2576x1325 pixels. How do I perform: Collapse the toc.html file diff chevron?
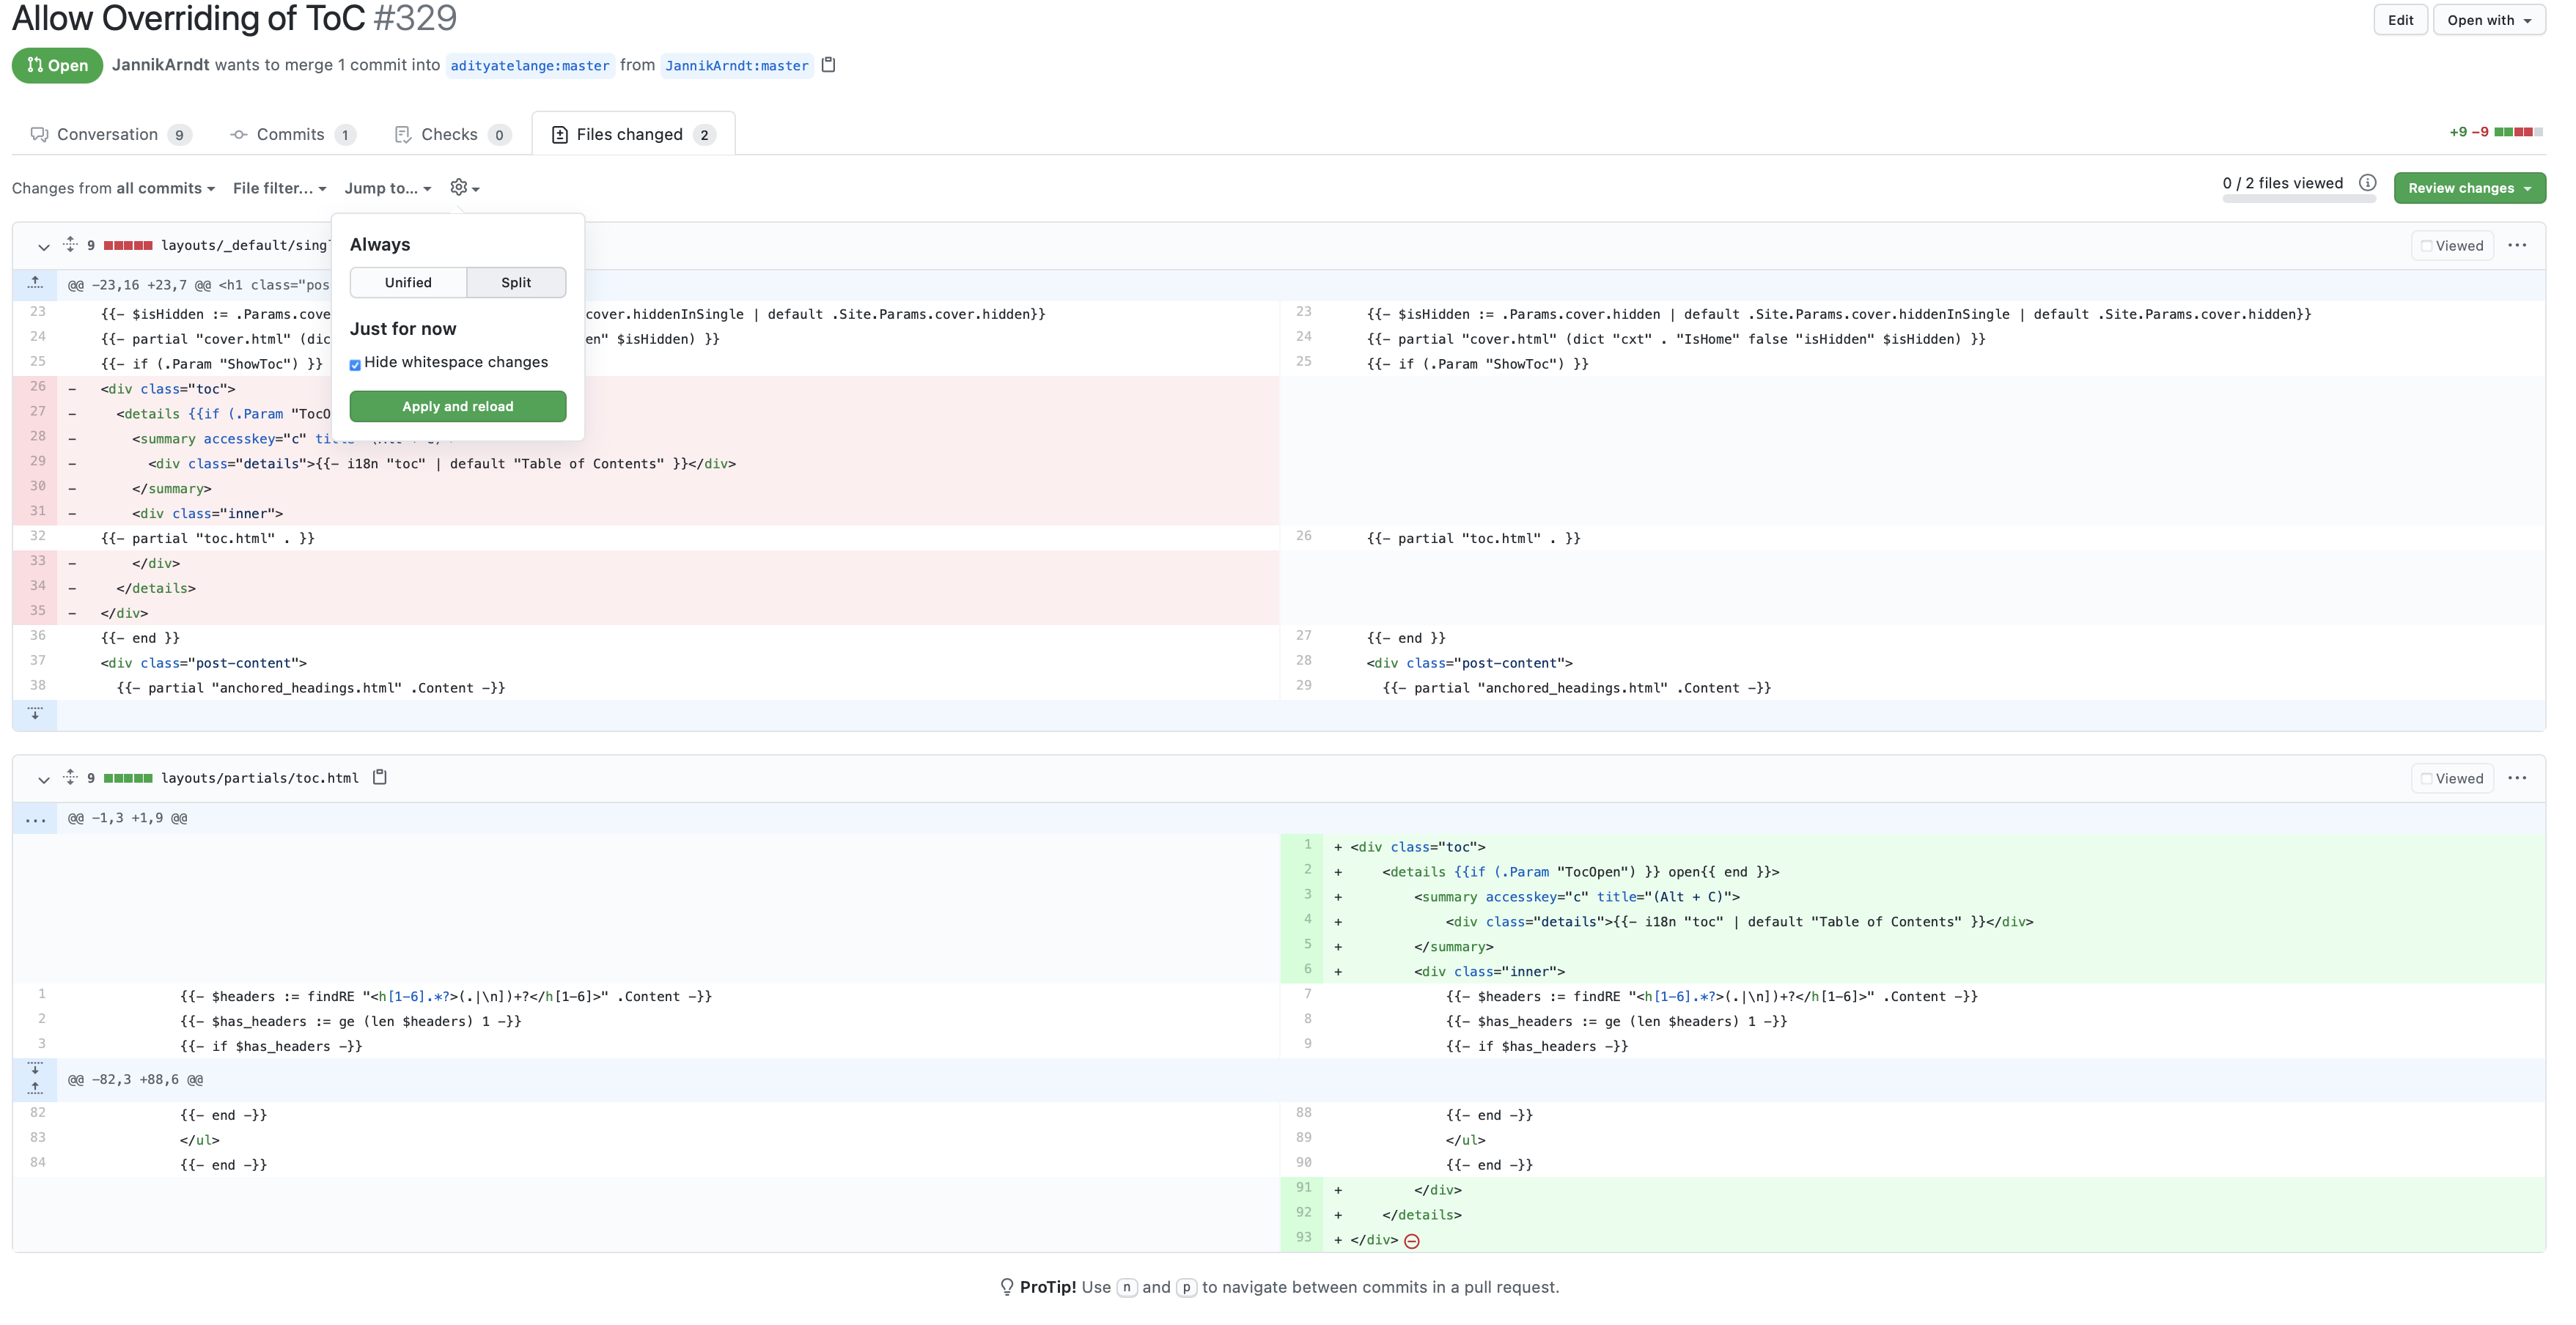(x=43, y=779)
